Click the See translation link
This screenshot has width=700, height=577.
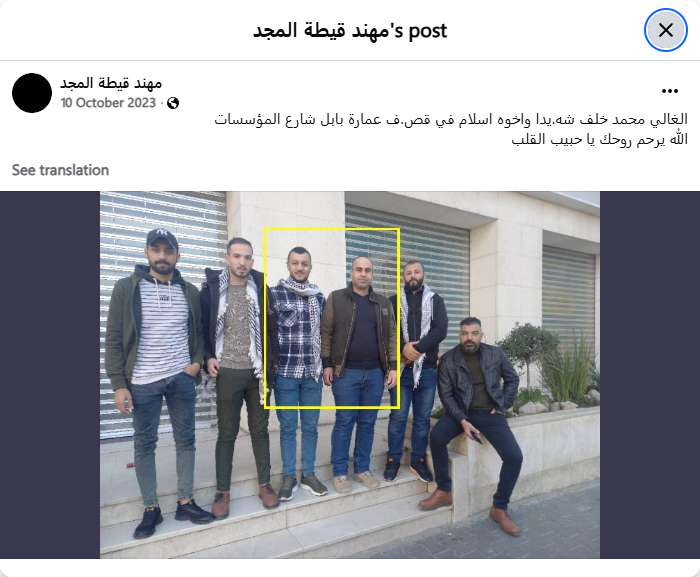point(60,170)
